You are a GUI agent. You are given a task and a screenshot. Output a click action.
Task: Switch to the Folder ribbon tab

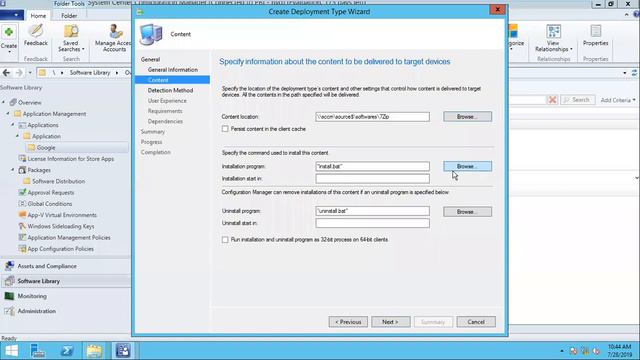coord(69,16)
